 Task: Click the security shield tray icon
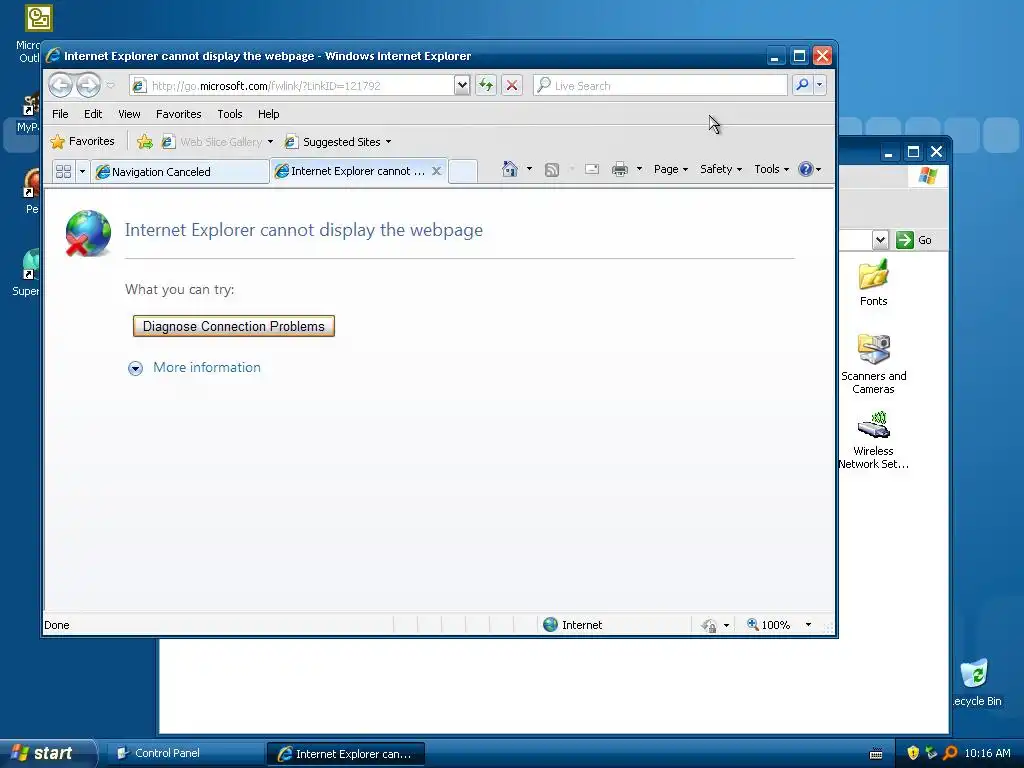(x=913, y=753)
